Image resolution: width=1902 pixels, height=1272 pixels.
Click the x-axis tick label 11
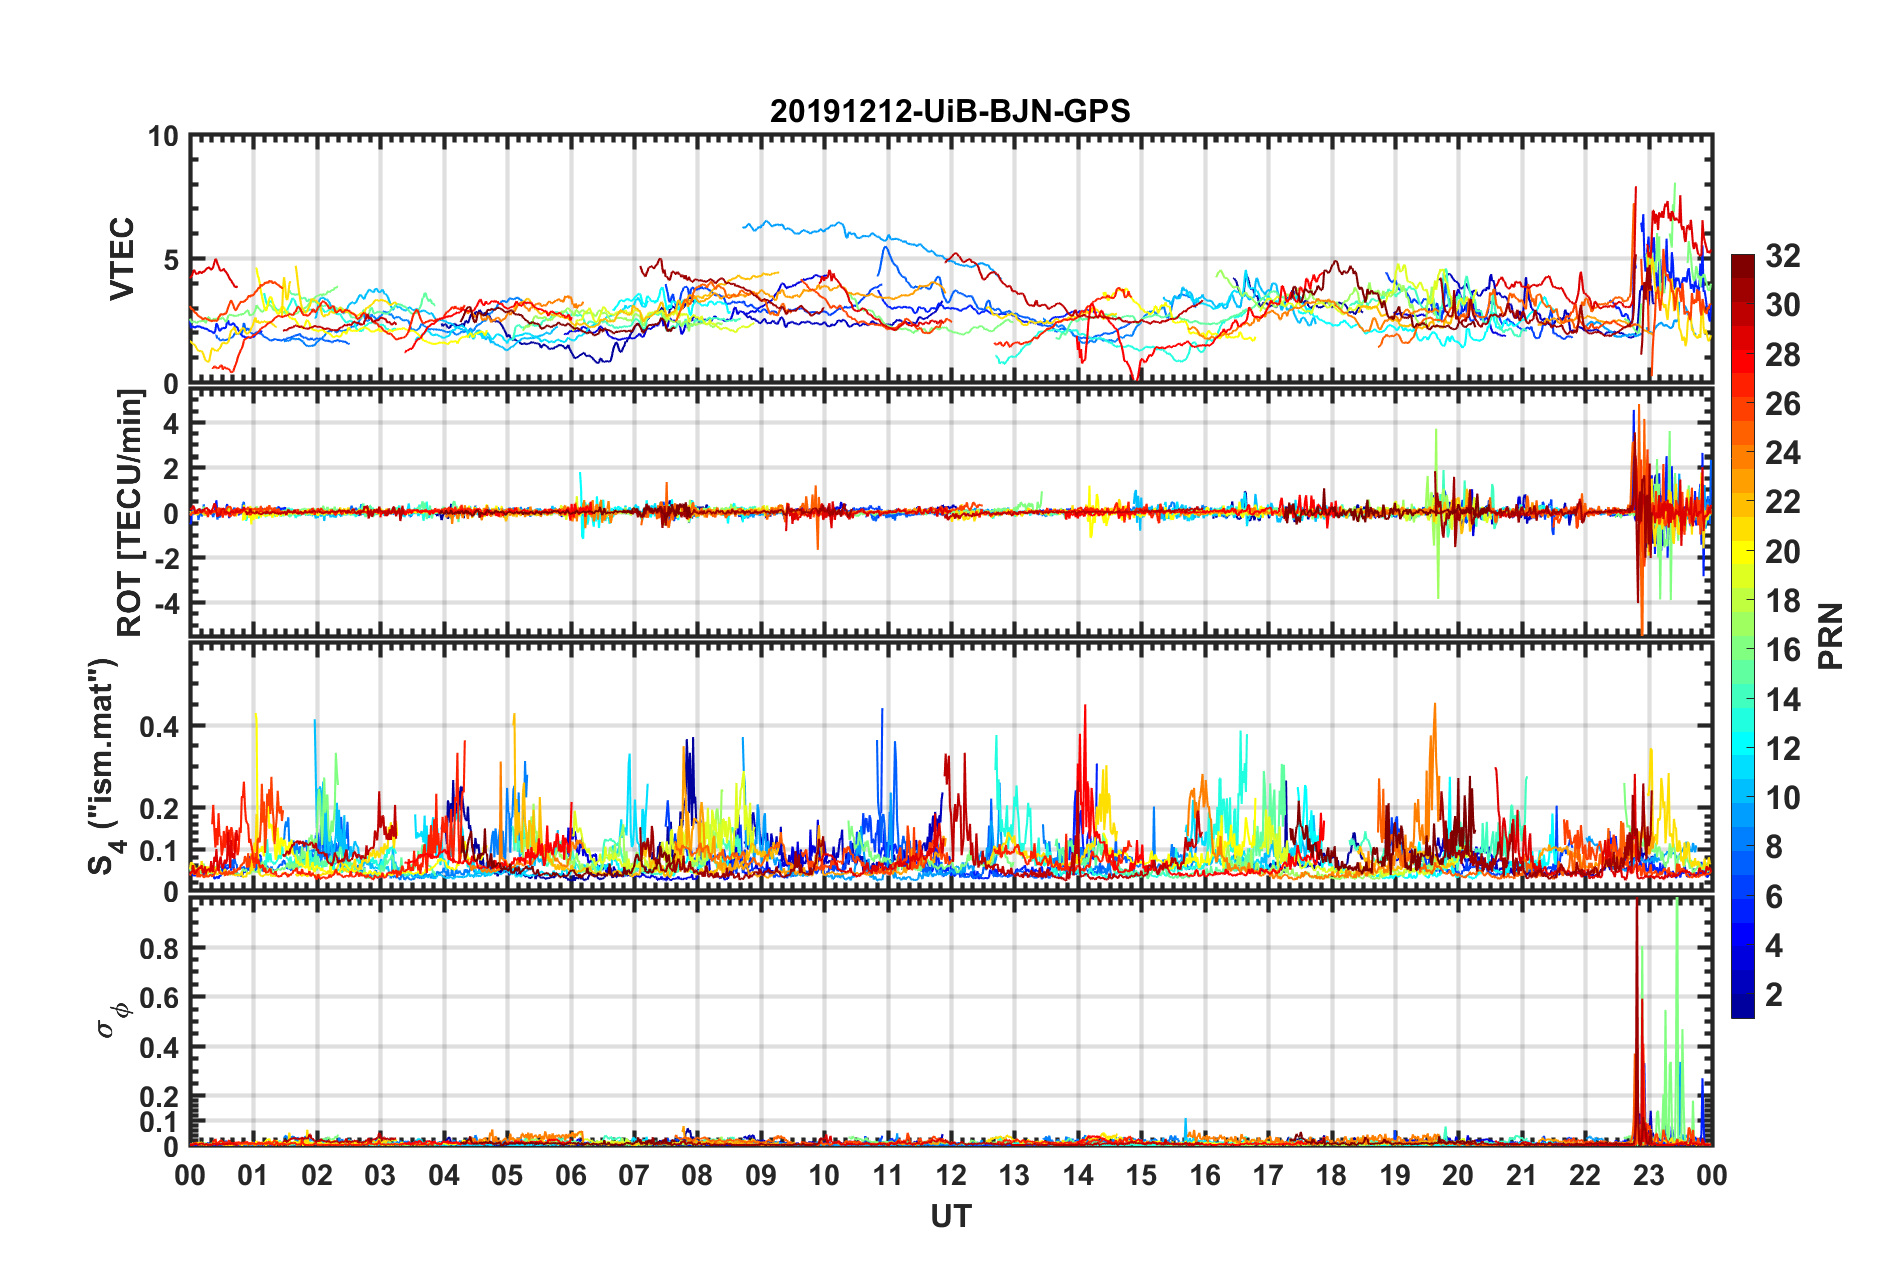pyautogui.click(x=888, y=1175)
